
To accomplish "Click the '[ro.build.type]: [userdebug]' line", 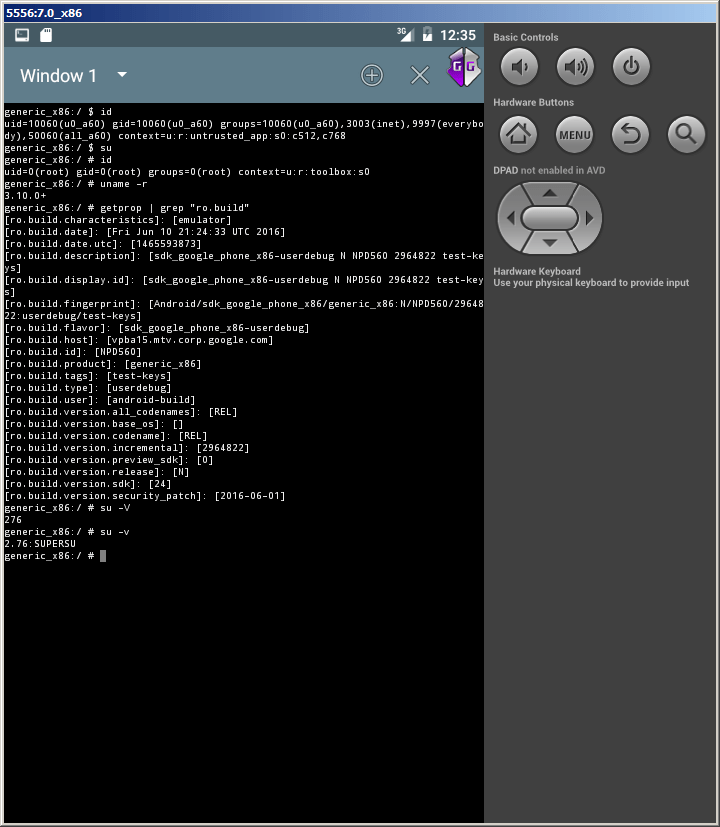I will 88,388.
